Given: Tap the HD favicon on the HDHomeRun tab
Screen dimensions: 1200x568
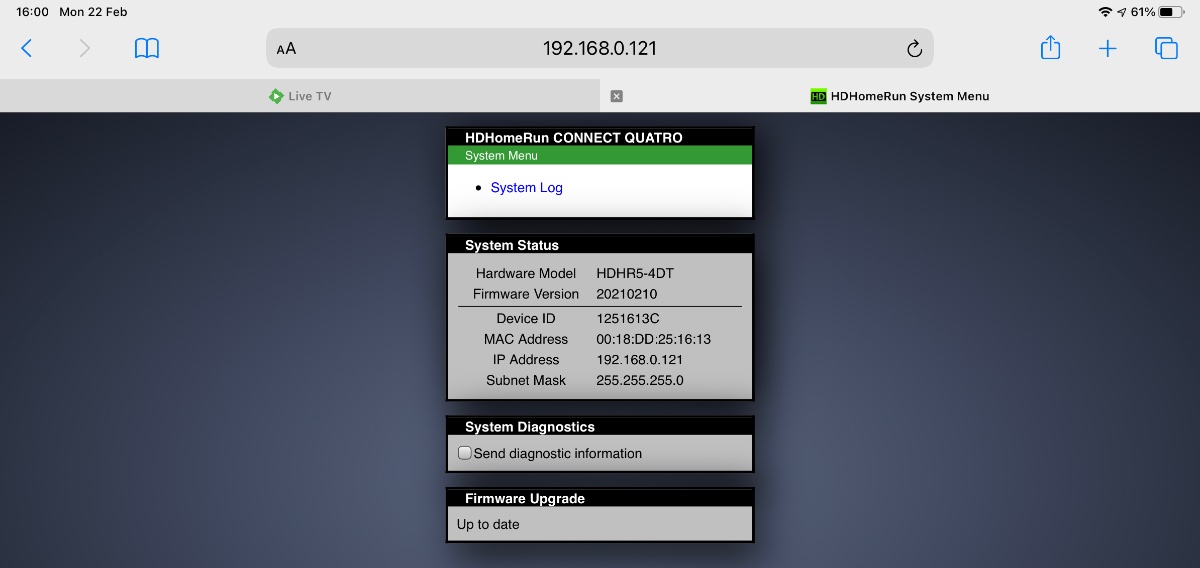Looking at the screenshot, I should 818,96.
